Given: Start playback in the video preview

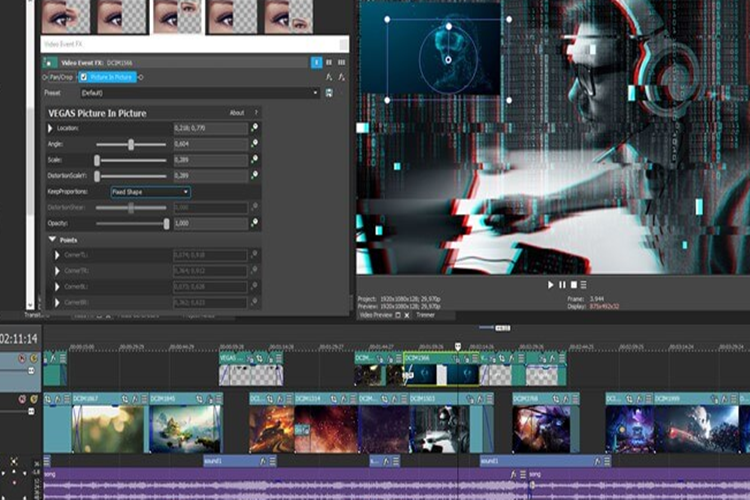Looking at the screenshot, I should pyautogui.click(x=550, y=285).
